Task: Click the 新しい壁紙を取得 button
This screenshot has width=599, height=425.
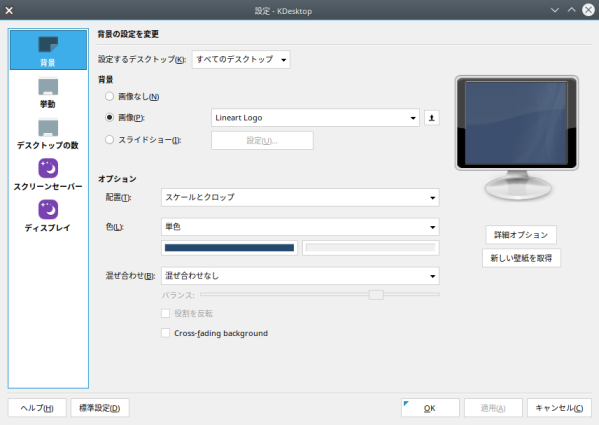Action: click(x=521, y=258)
